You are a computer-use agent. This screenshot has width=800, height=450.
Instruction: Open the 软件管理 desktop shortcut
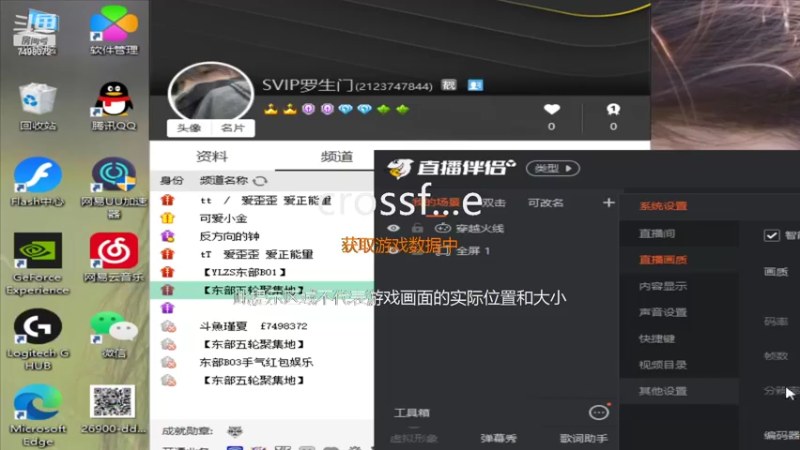pyautogui.click(x=114, y=30)
